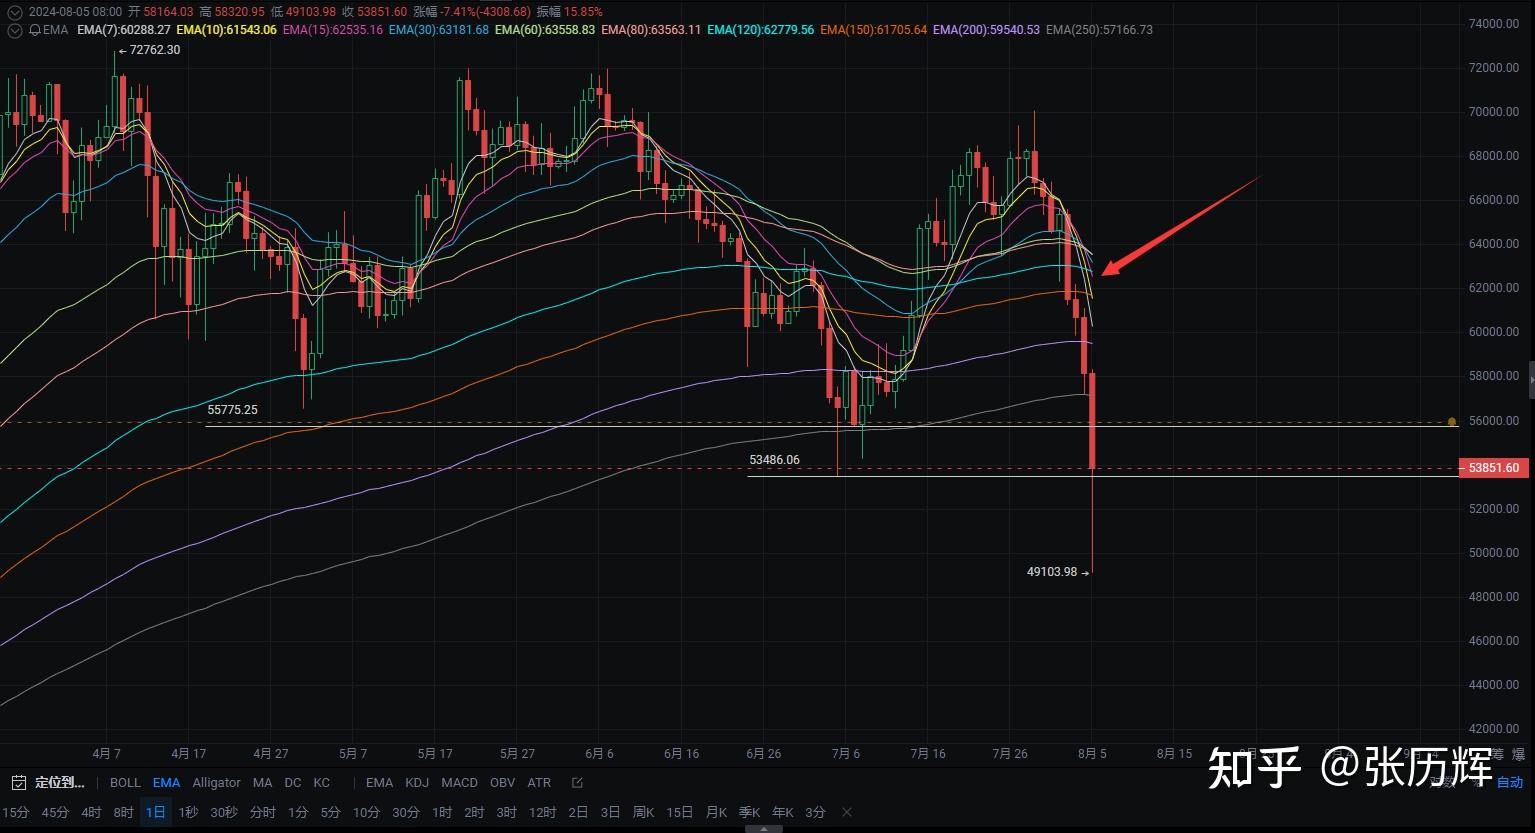Switch to the 1分 timeframe
The height and width of the screenshot is (833, 1535).
[x=298, y=813]
